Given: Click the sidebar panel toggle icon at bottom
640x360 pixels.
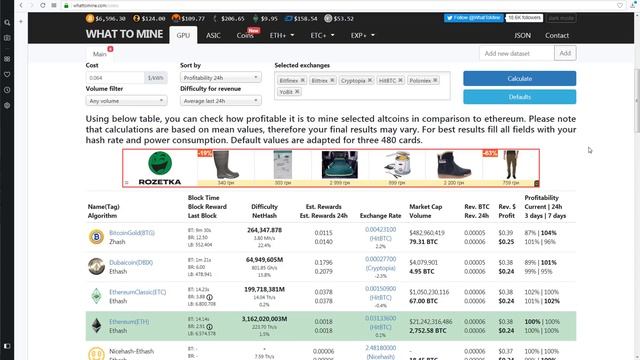Looking at the screenshot, I should tap(7, 346).
